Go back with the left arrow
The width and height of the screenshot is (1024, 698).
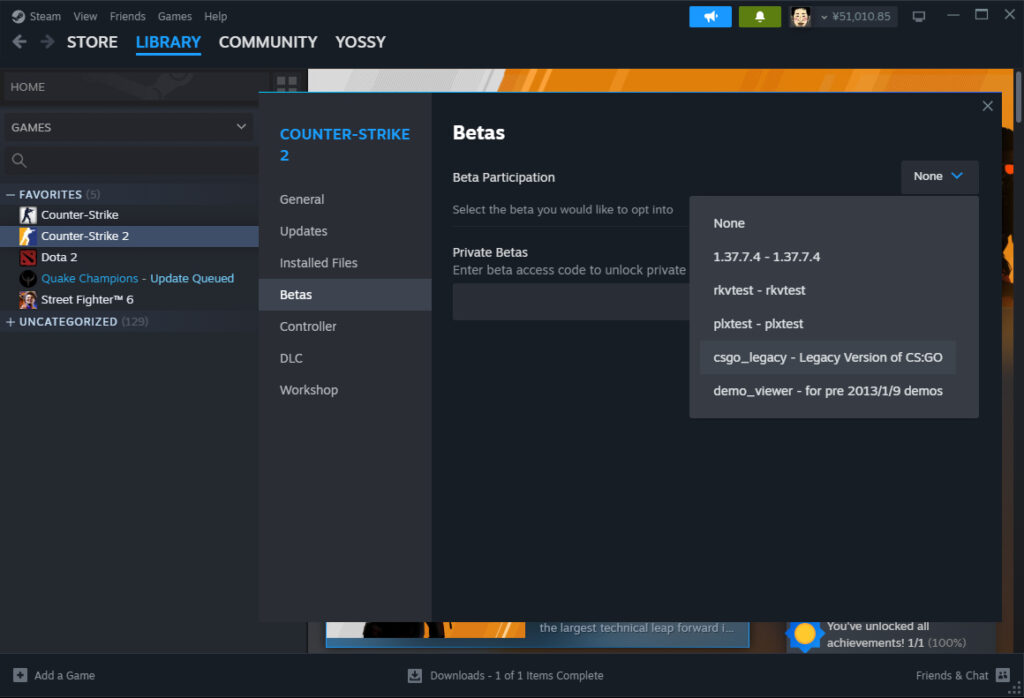(x=20, y=42)
